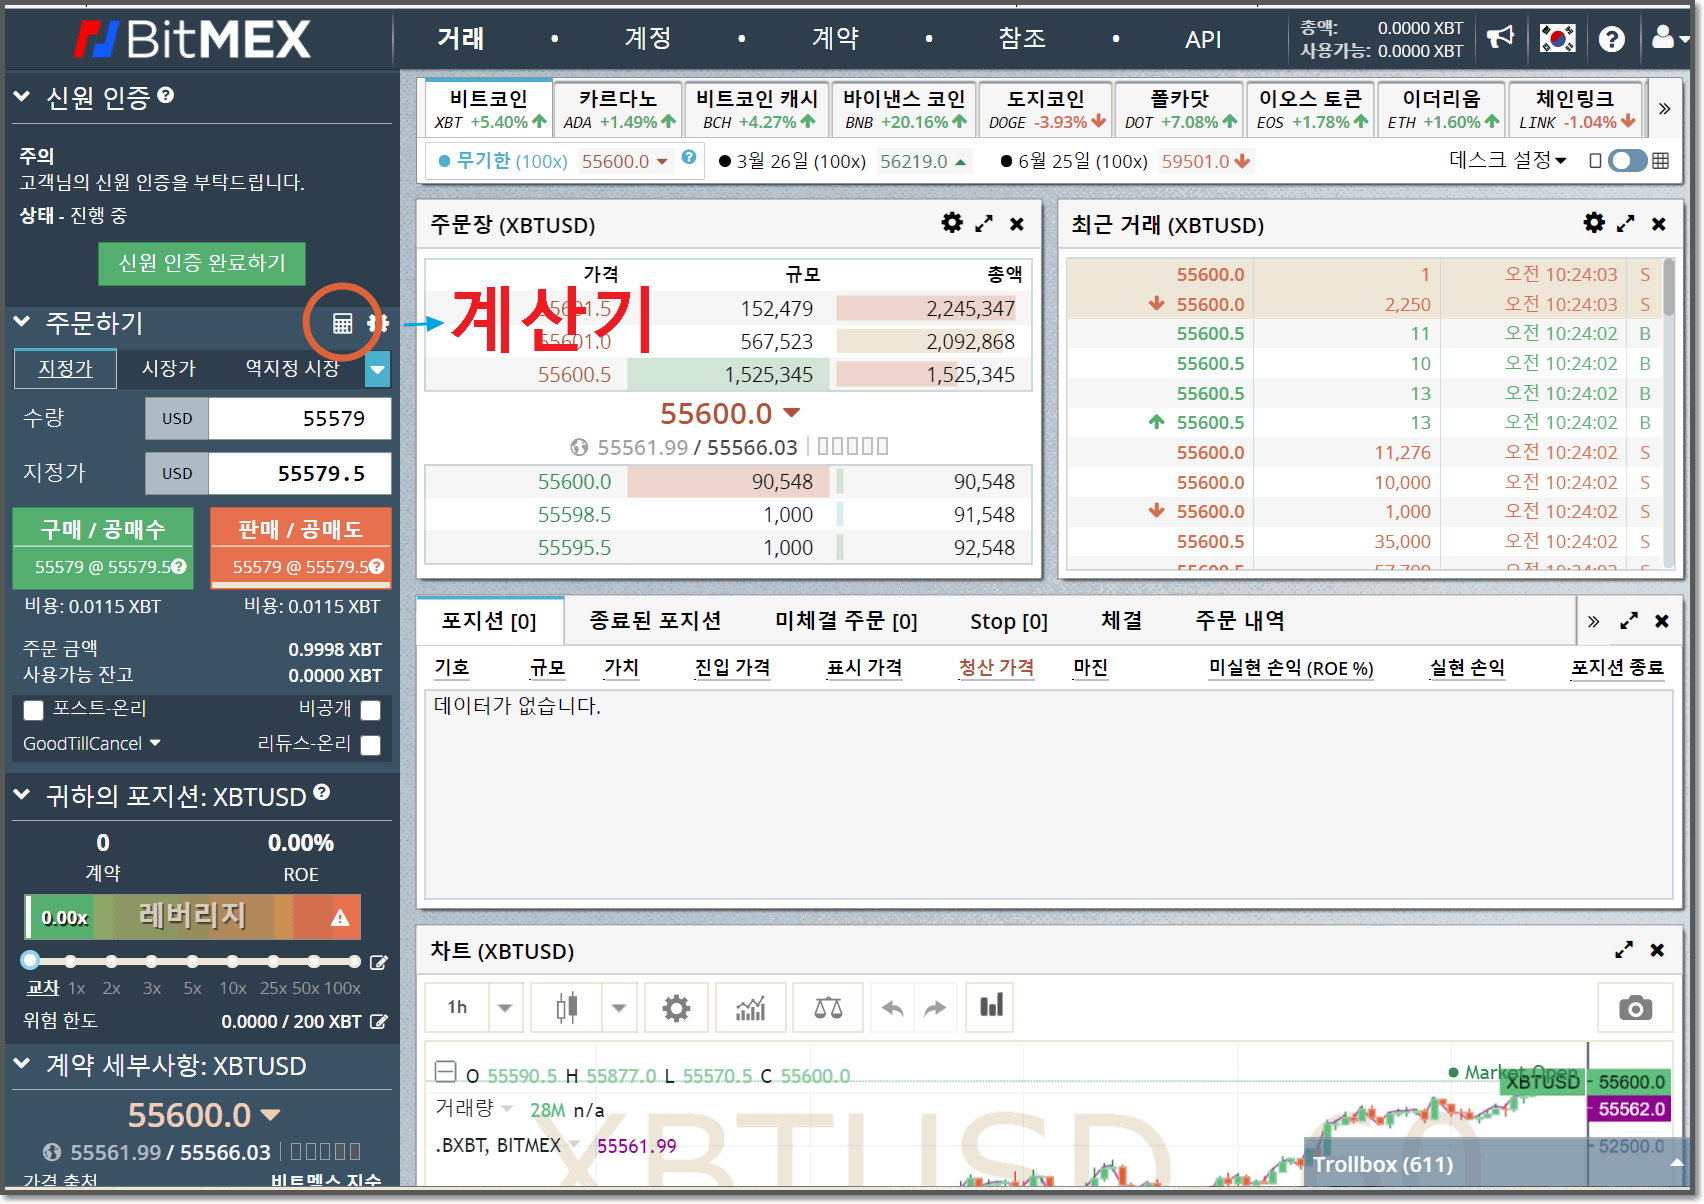Screen dimensions: 1704x1204
Task: Show more coin tabs with double arrow
Action: tap(1665, 108)
